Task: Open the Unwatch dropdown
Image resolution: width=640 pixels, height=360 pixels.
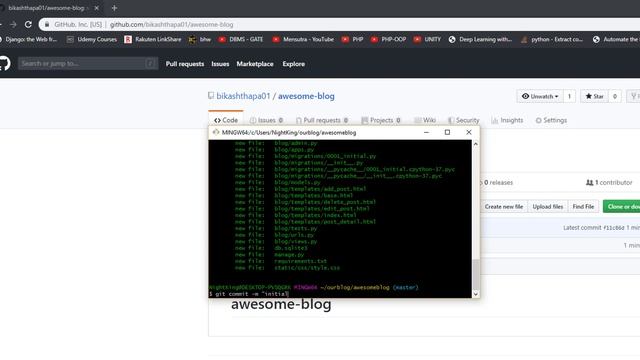Action: (x=540, y=96)
